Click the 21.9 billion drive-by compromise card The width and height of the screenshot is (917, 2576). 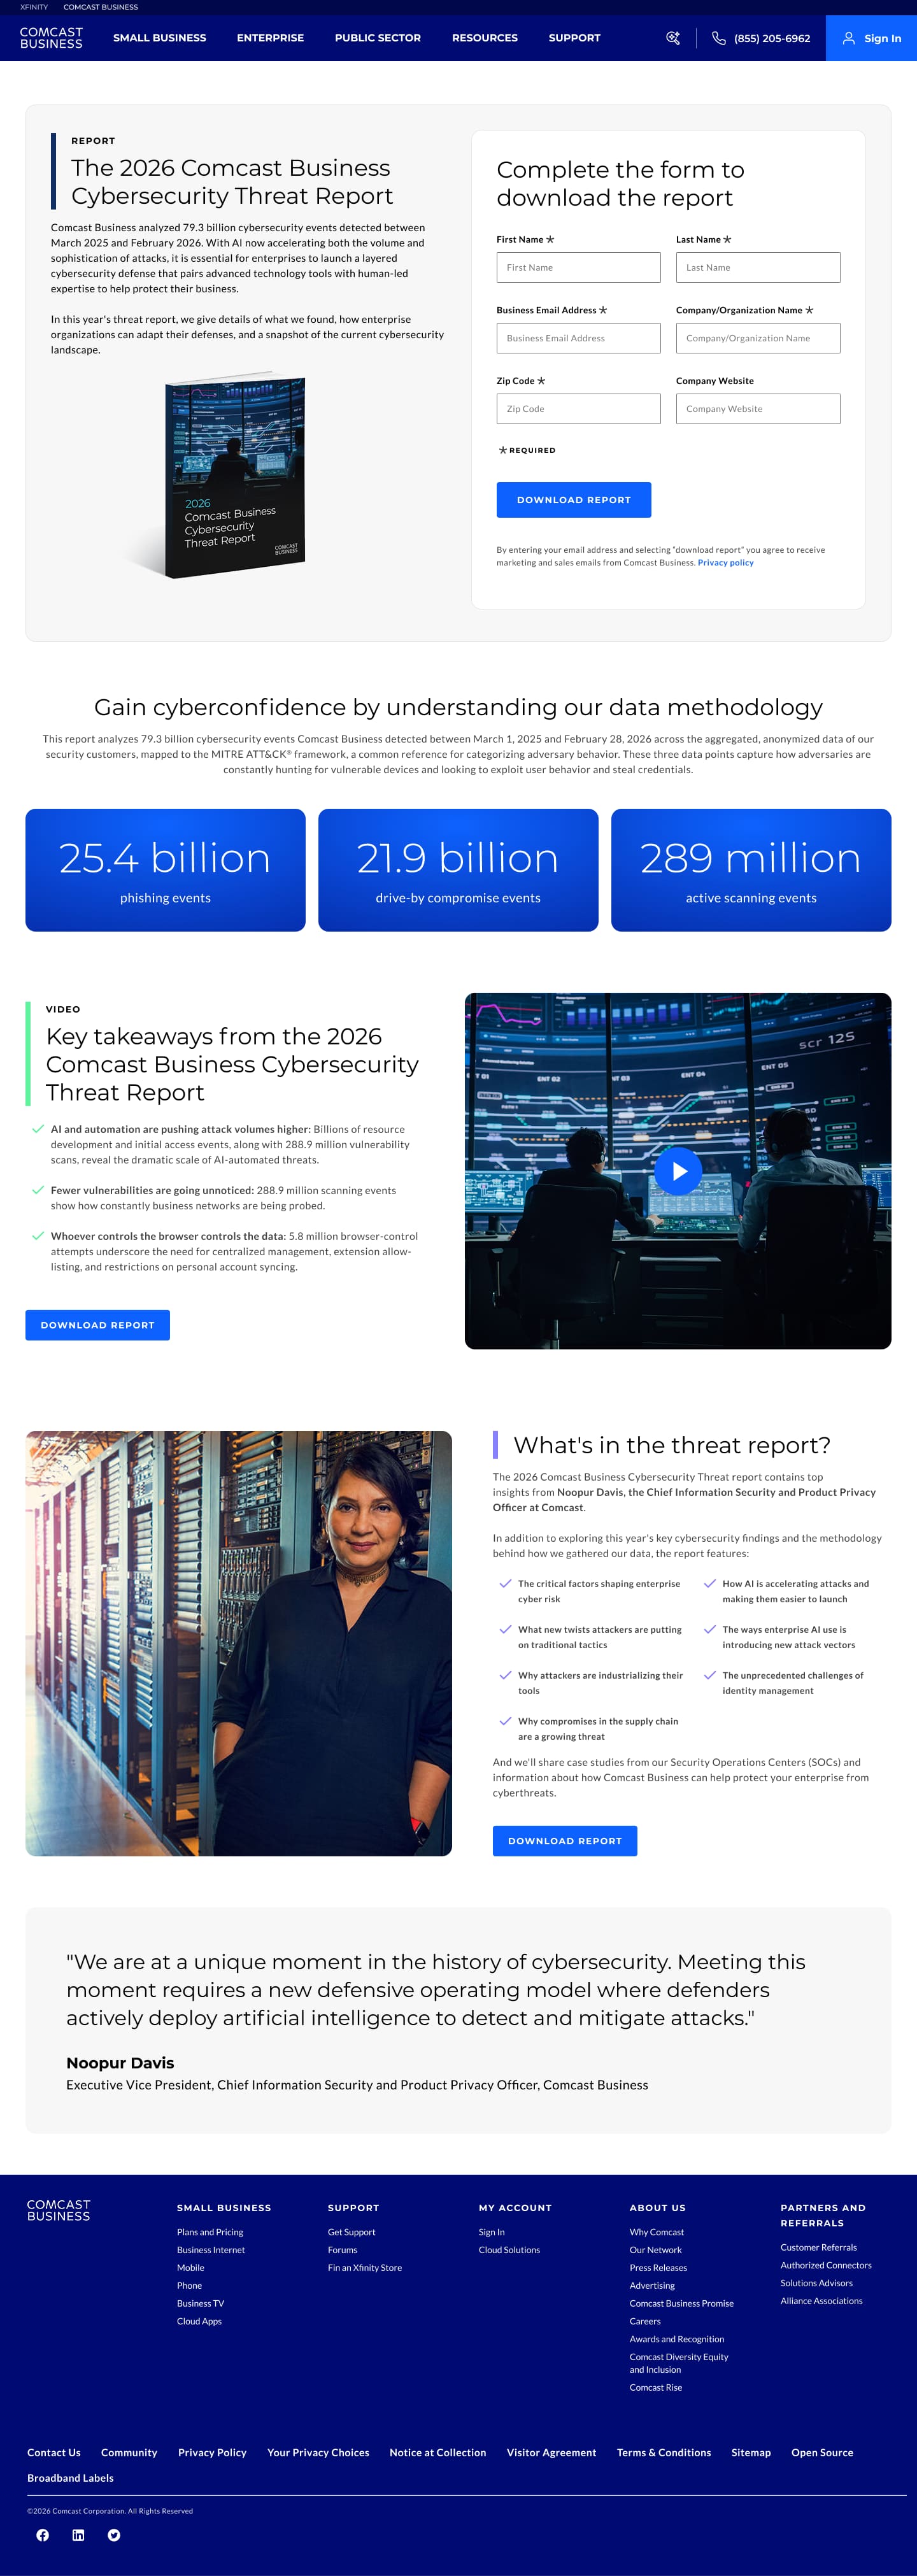click(x=458, y=870)
